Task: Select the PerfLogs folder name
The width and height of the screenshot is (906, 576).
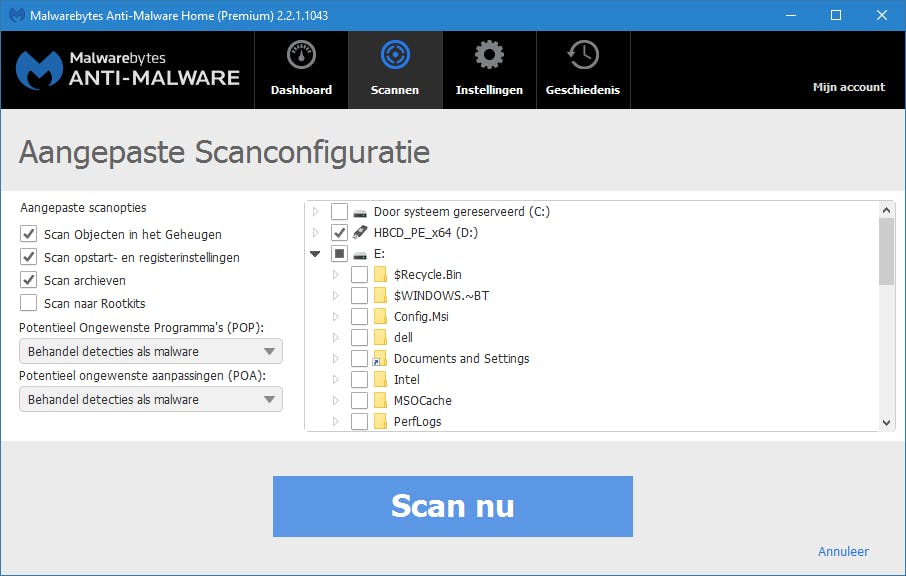Action: (x=417, y=421)
